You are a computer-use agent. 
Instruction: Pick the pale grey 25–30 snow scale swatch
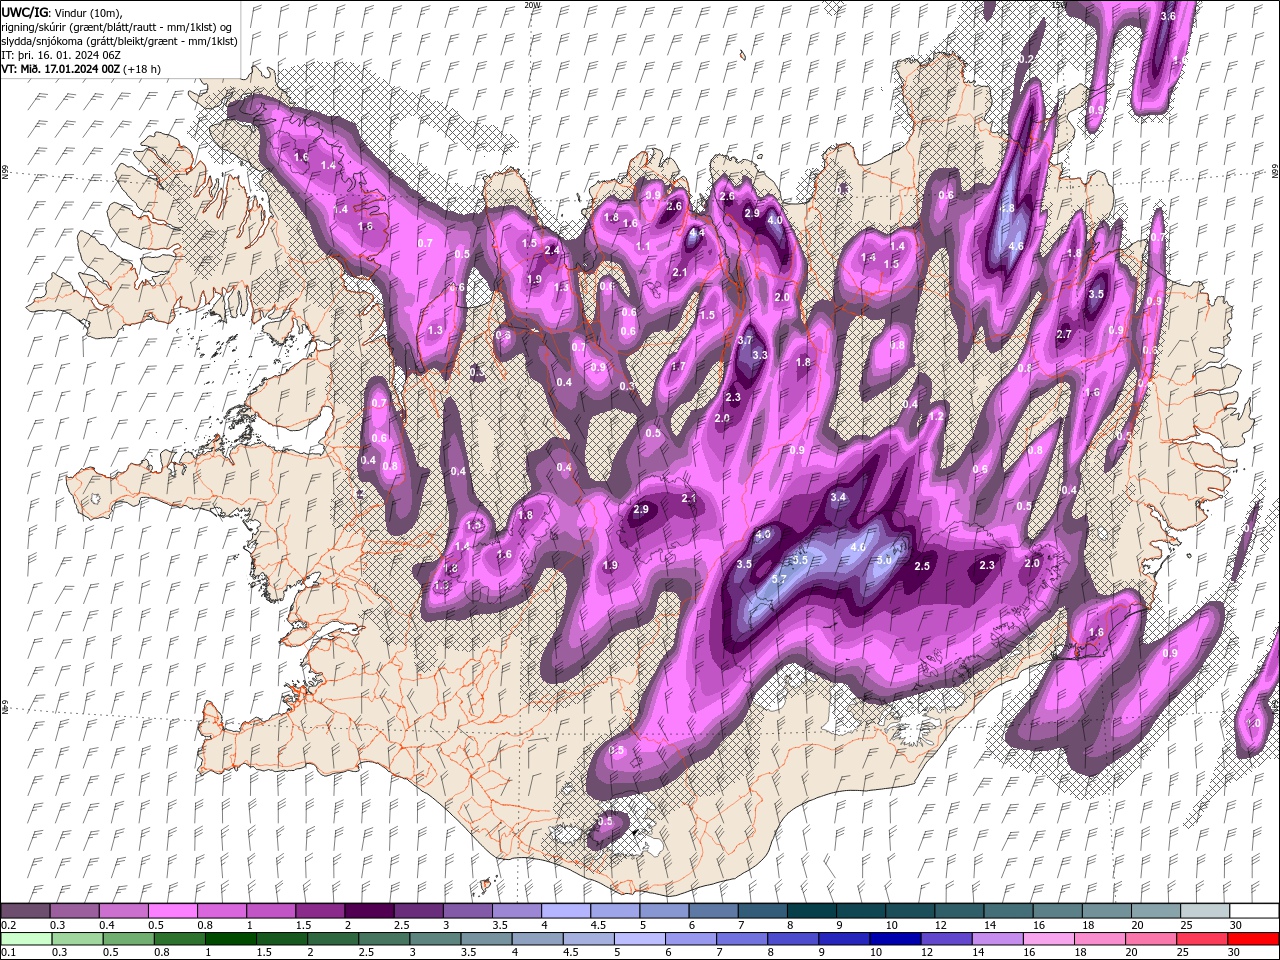1205,911
